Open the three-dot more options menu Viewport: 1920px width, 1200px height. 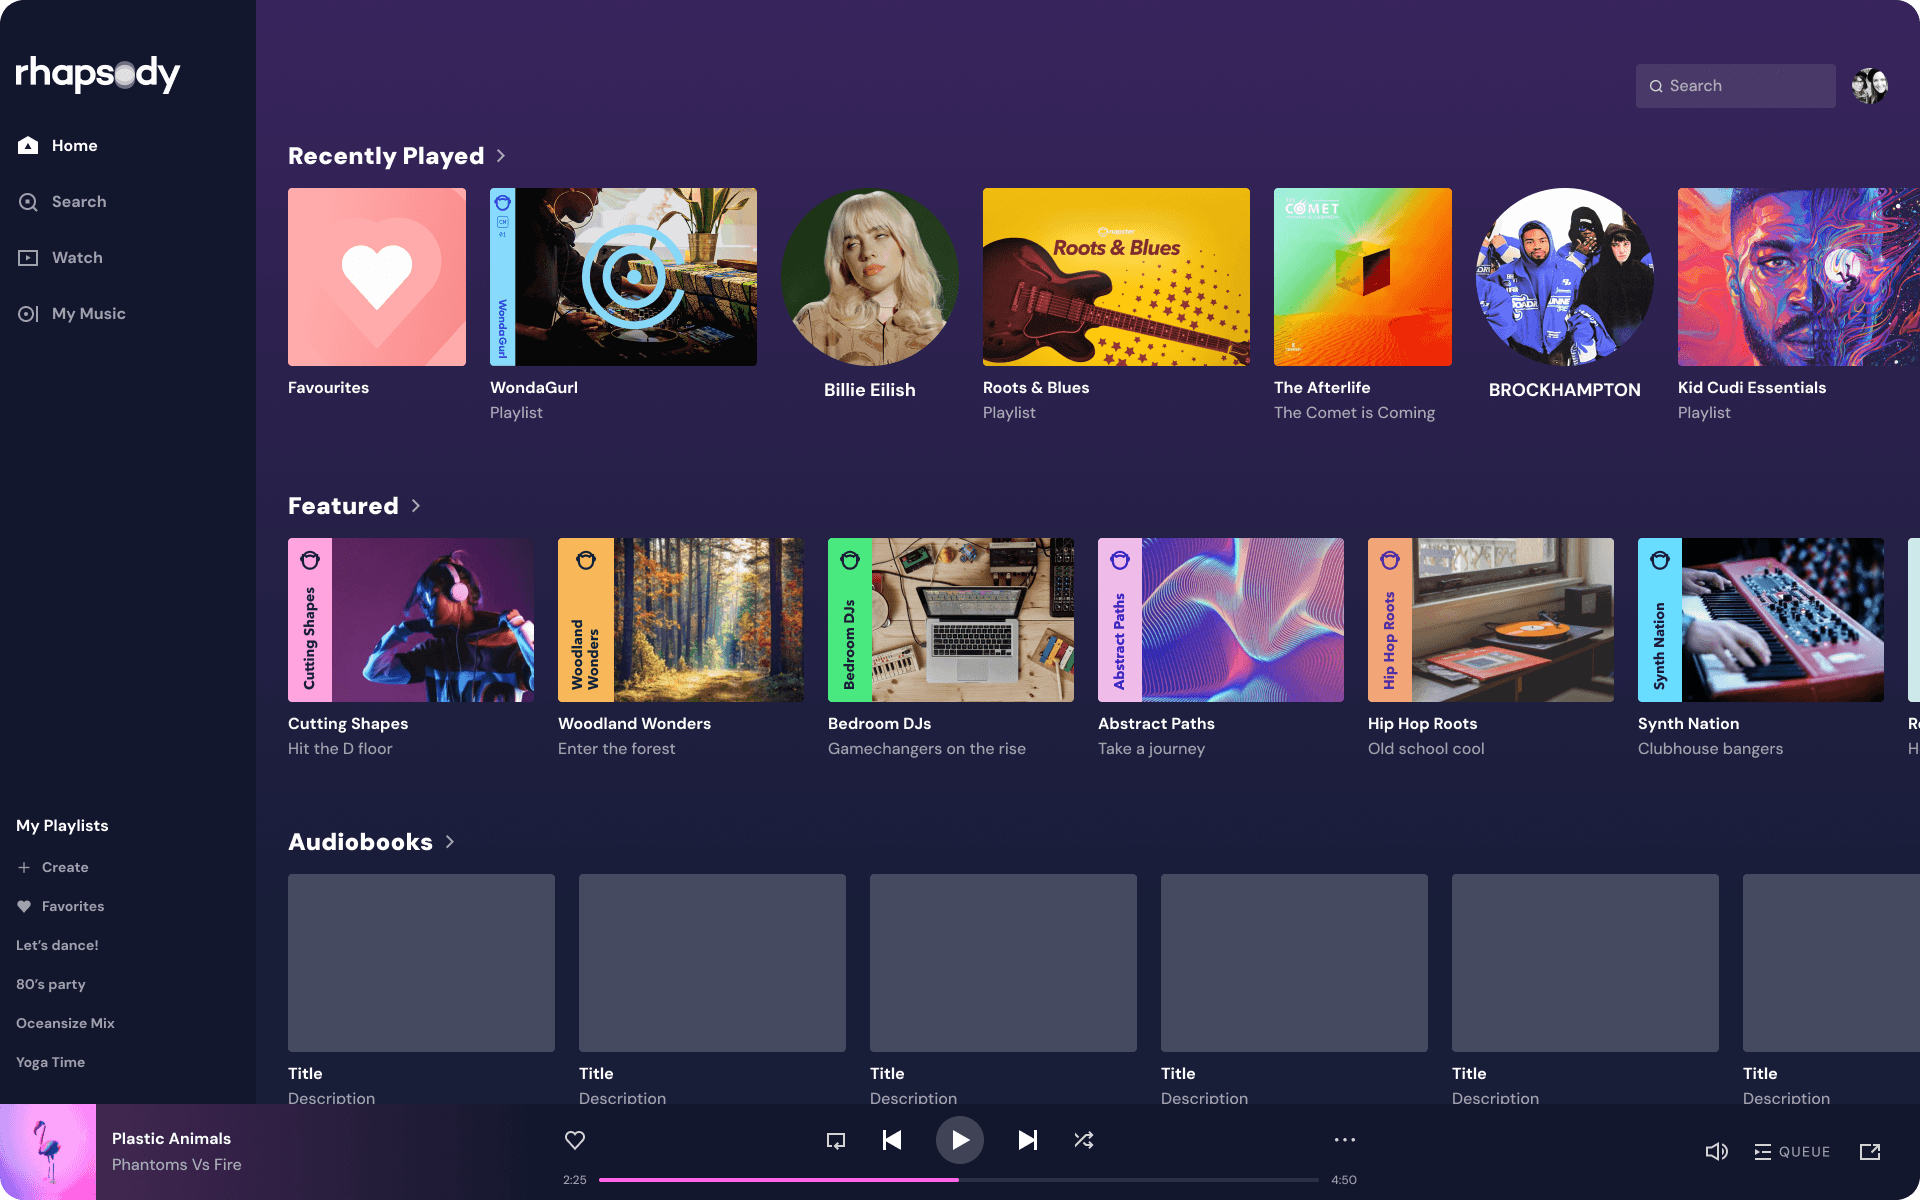[1345, 1140]
